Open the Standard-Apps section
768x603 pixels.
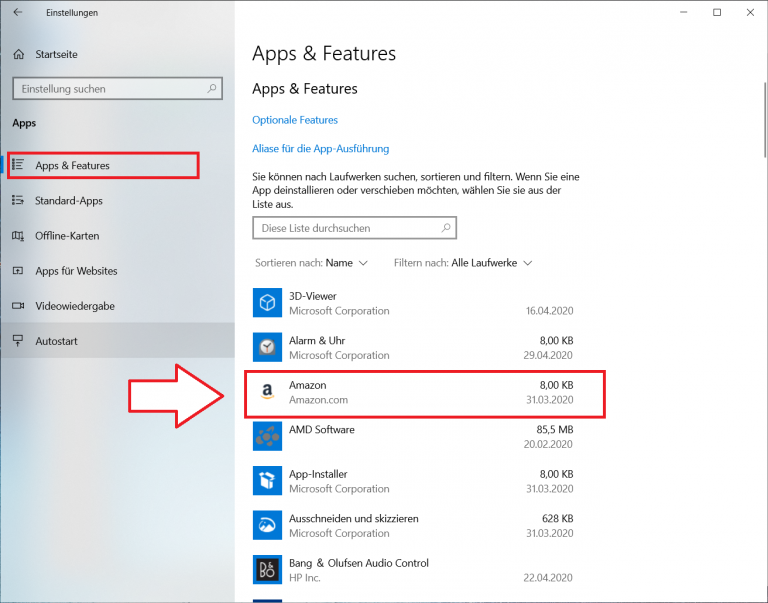pyautogui.click(x=118, y=200)
